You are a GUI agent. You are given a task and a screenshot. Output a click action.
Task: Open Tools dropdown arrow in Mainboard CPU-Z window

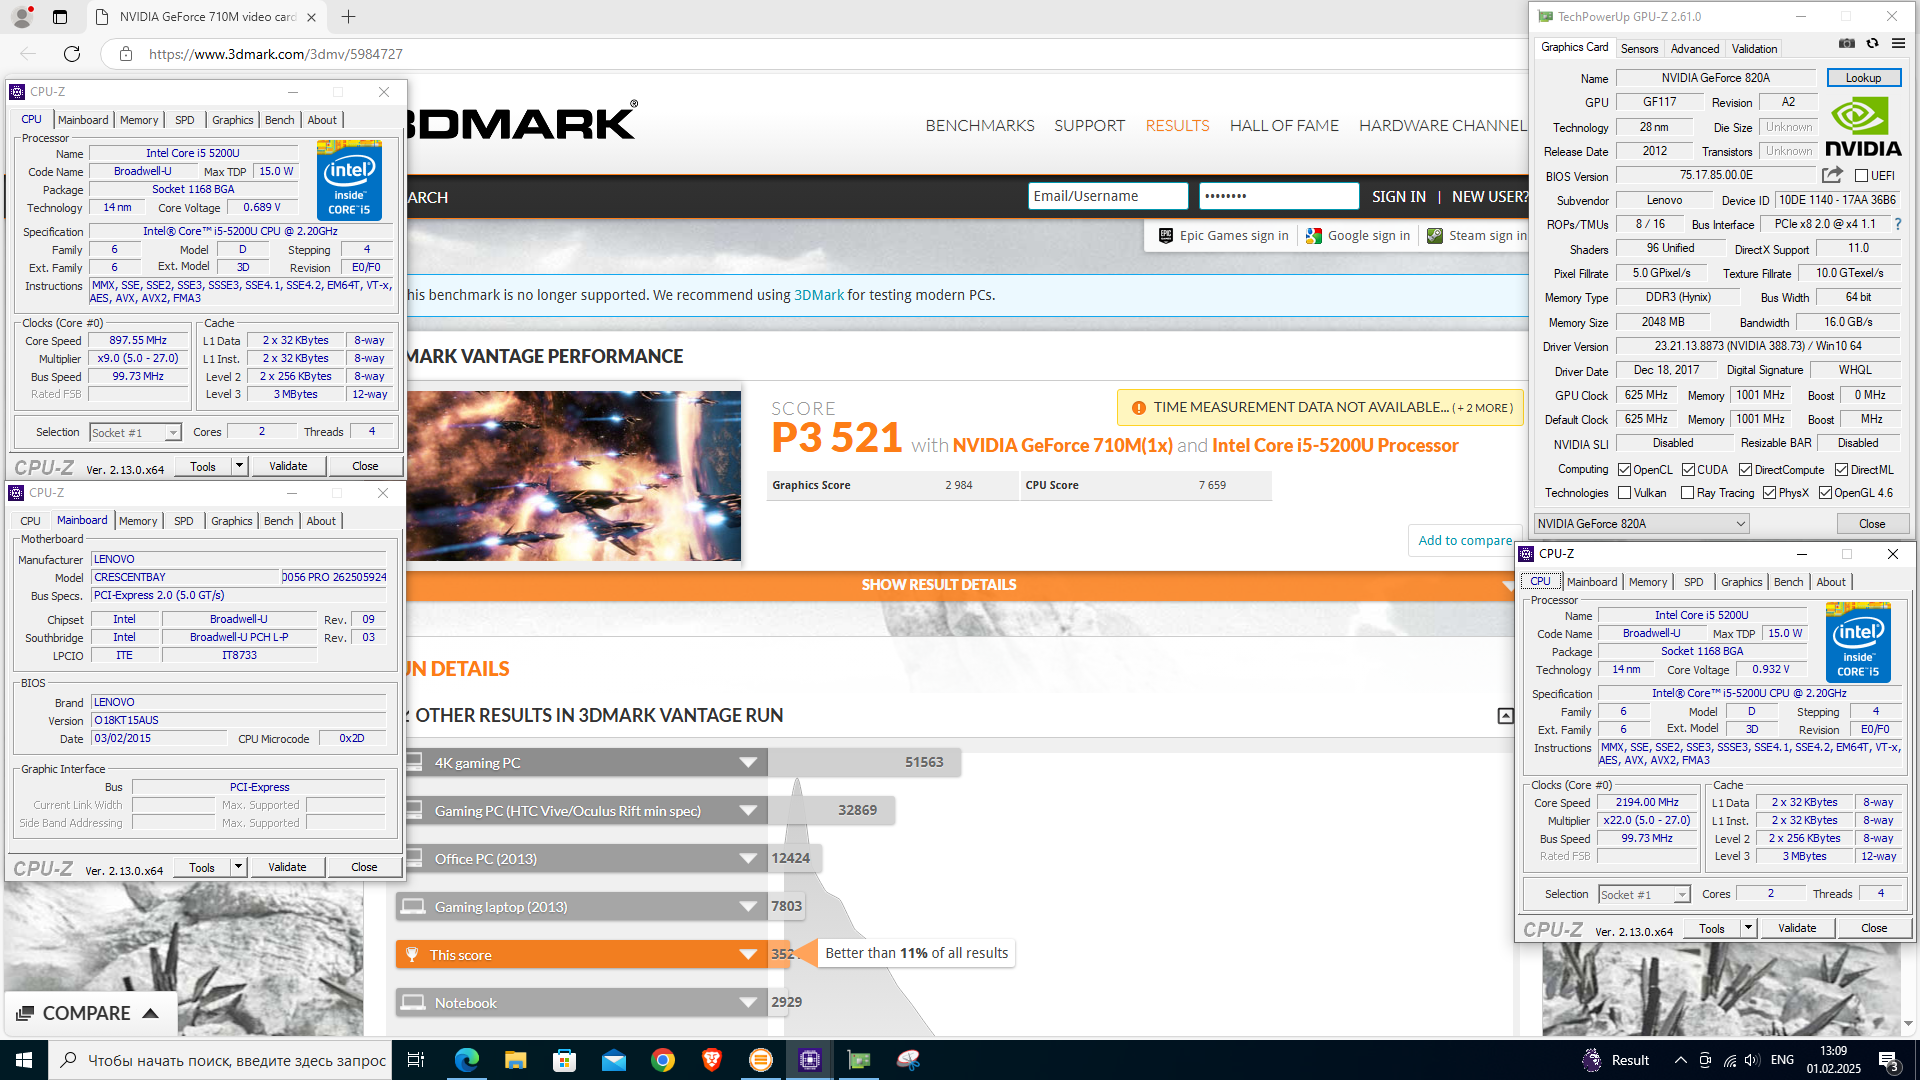[238, 867]
